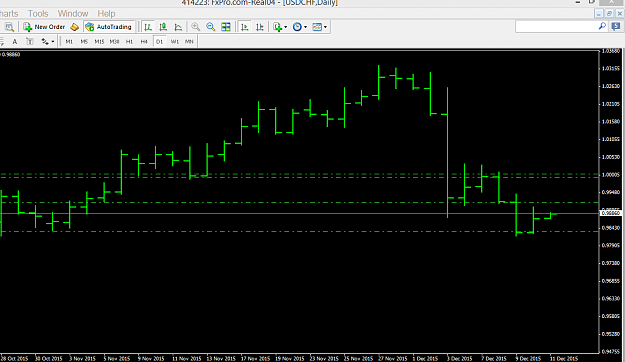
Task: Select the D1 daily timeframe
Action: pyautogui.click(x=159, y=41)
